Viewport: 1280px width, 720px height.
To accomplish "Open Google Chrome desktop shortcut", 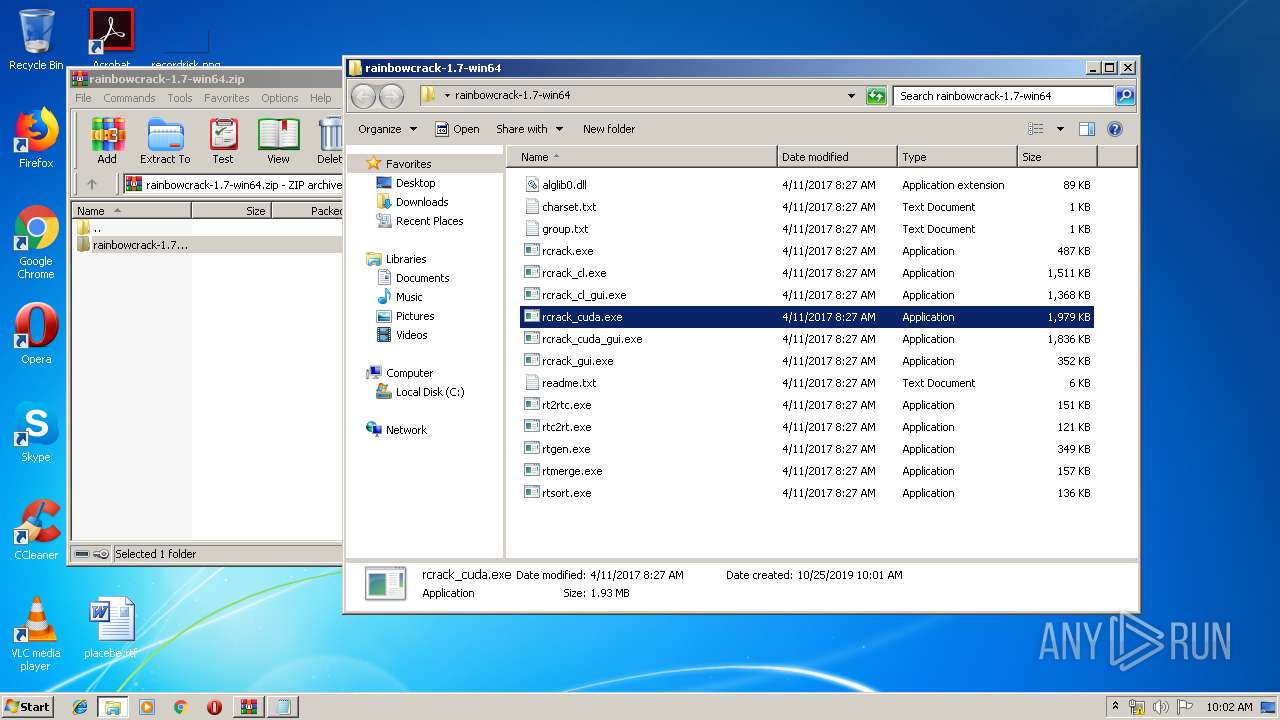I will click(x=36, y=242).
